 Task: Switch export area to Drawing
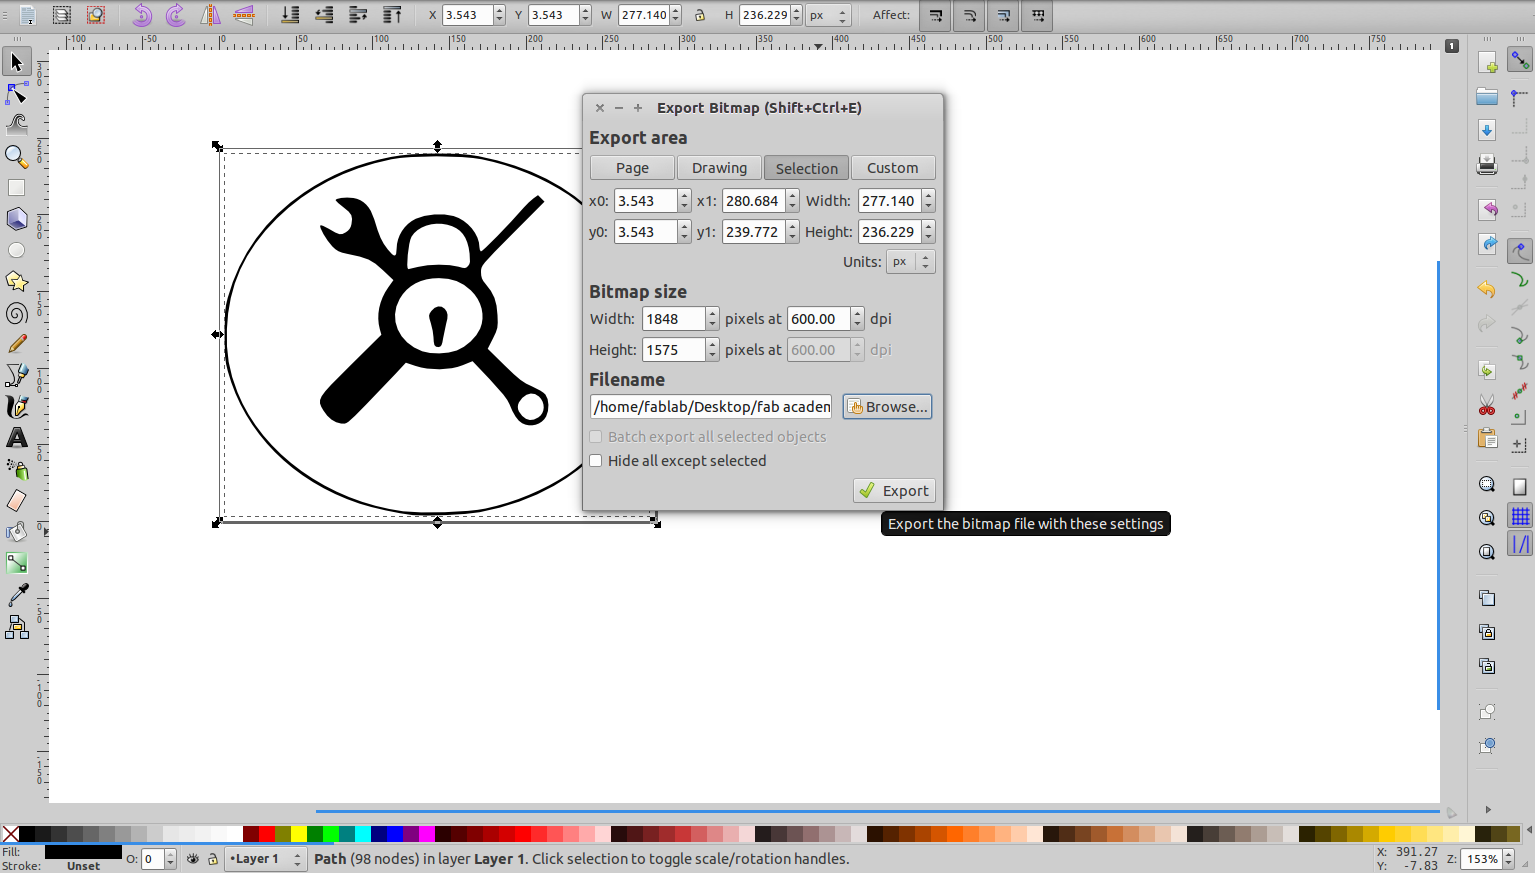tap(719, 168)
